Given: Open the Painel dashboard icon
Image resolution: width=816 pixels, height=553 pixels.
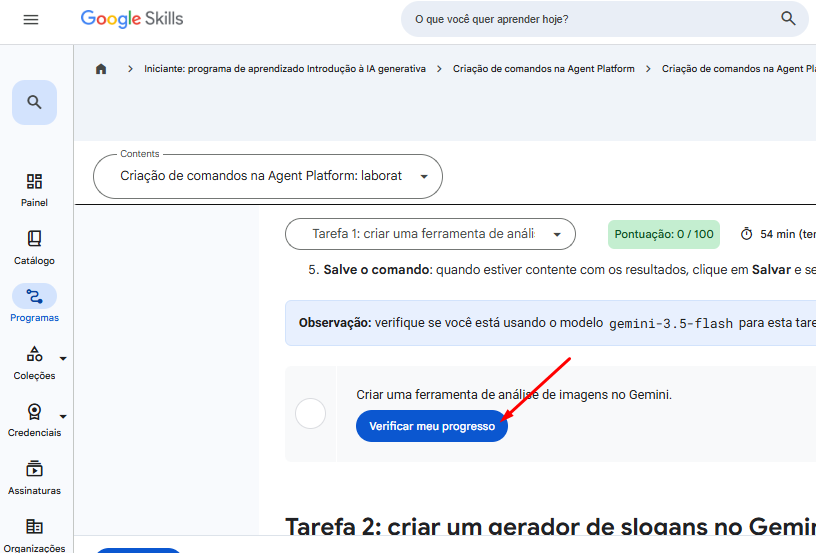Looking at the screenshot, I should [34, 182].
